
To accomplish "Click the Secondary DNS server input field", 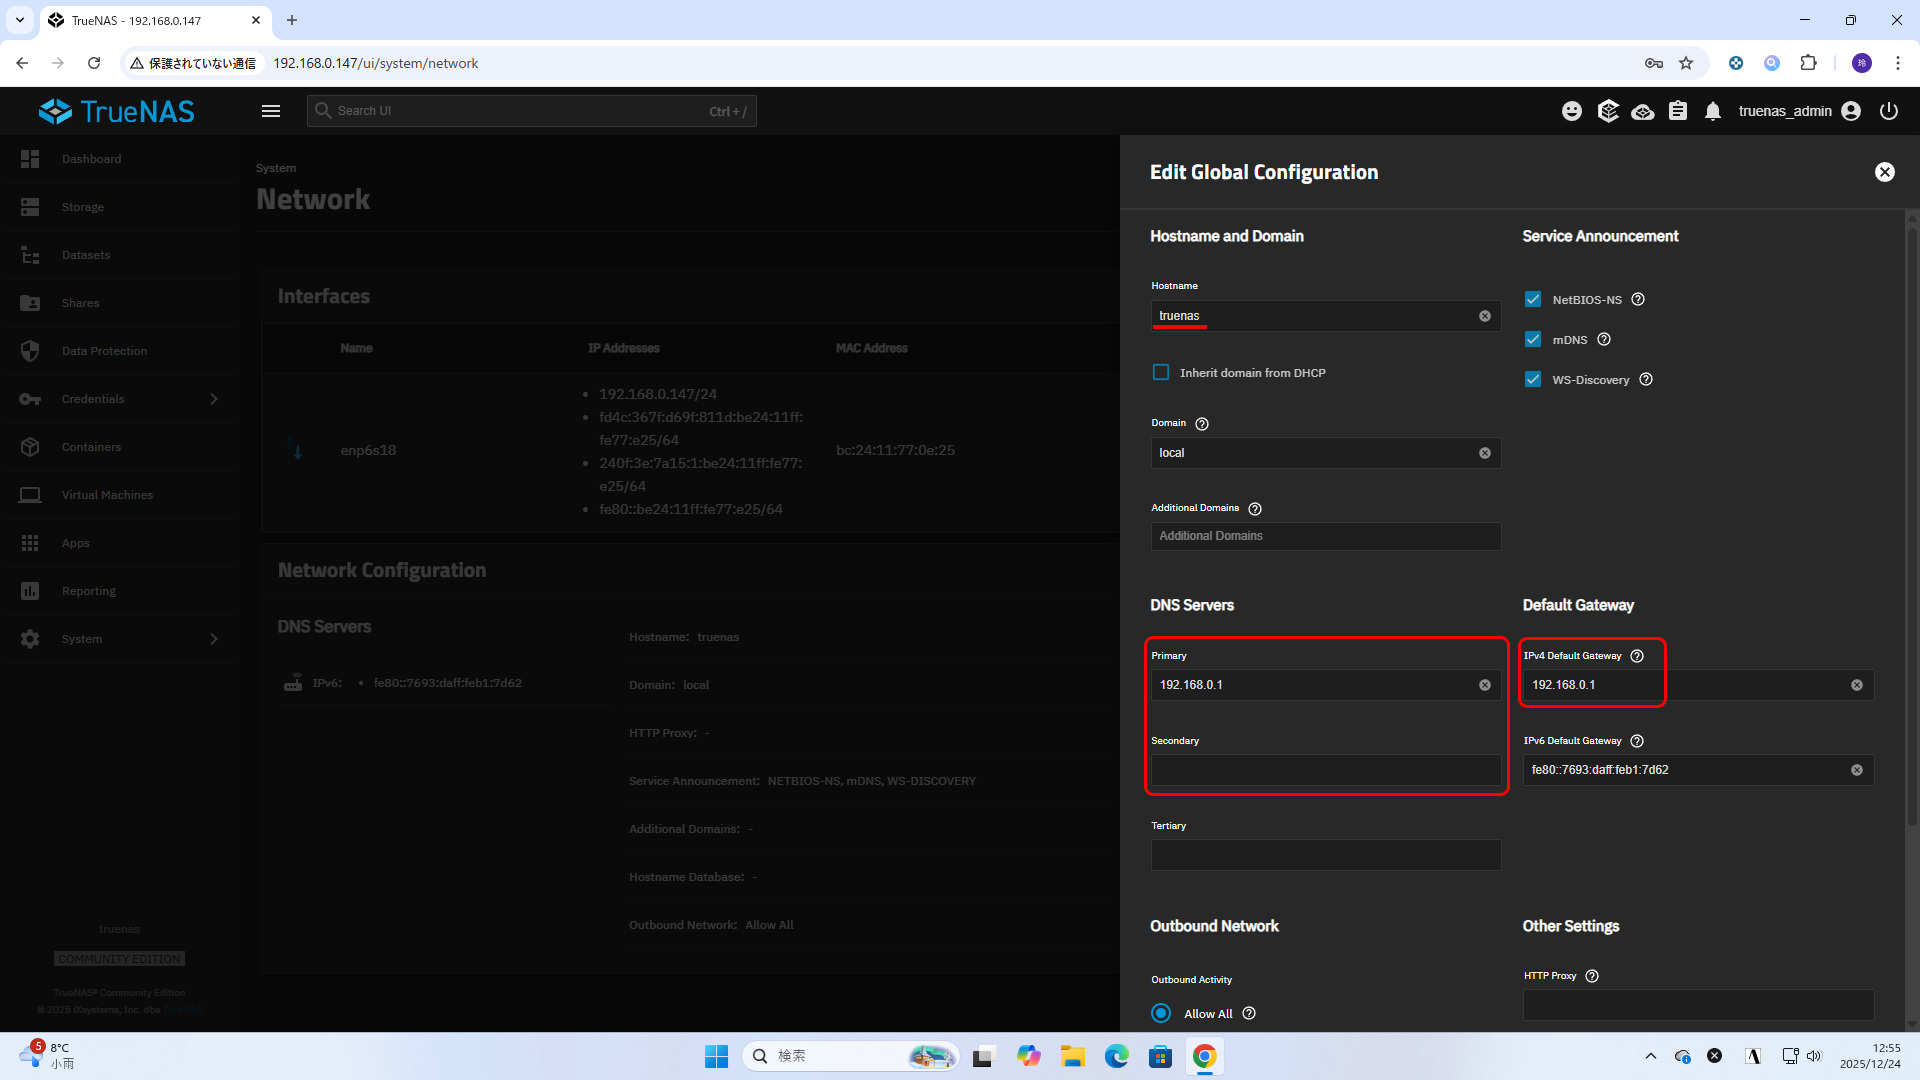I will coord(1325,770).
